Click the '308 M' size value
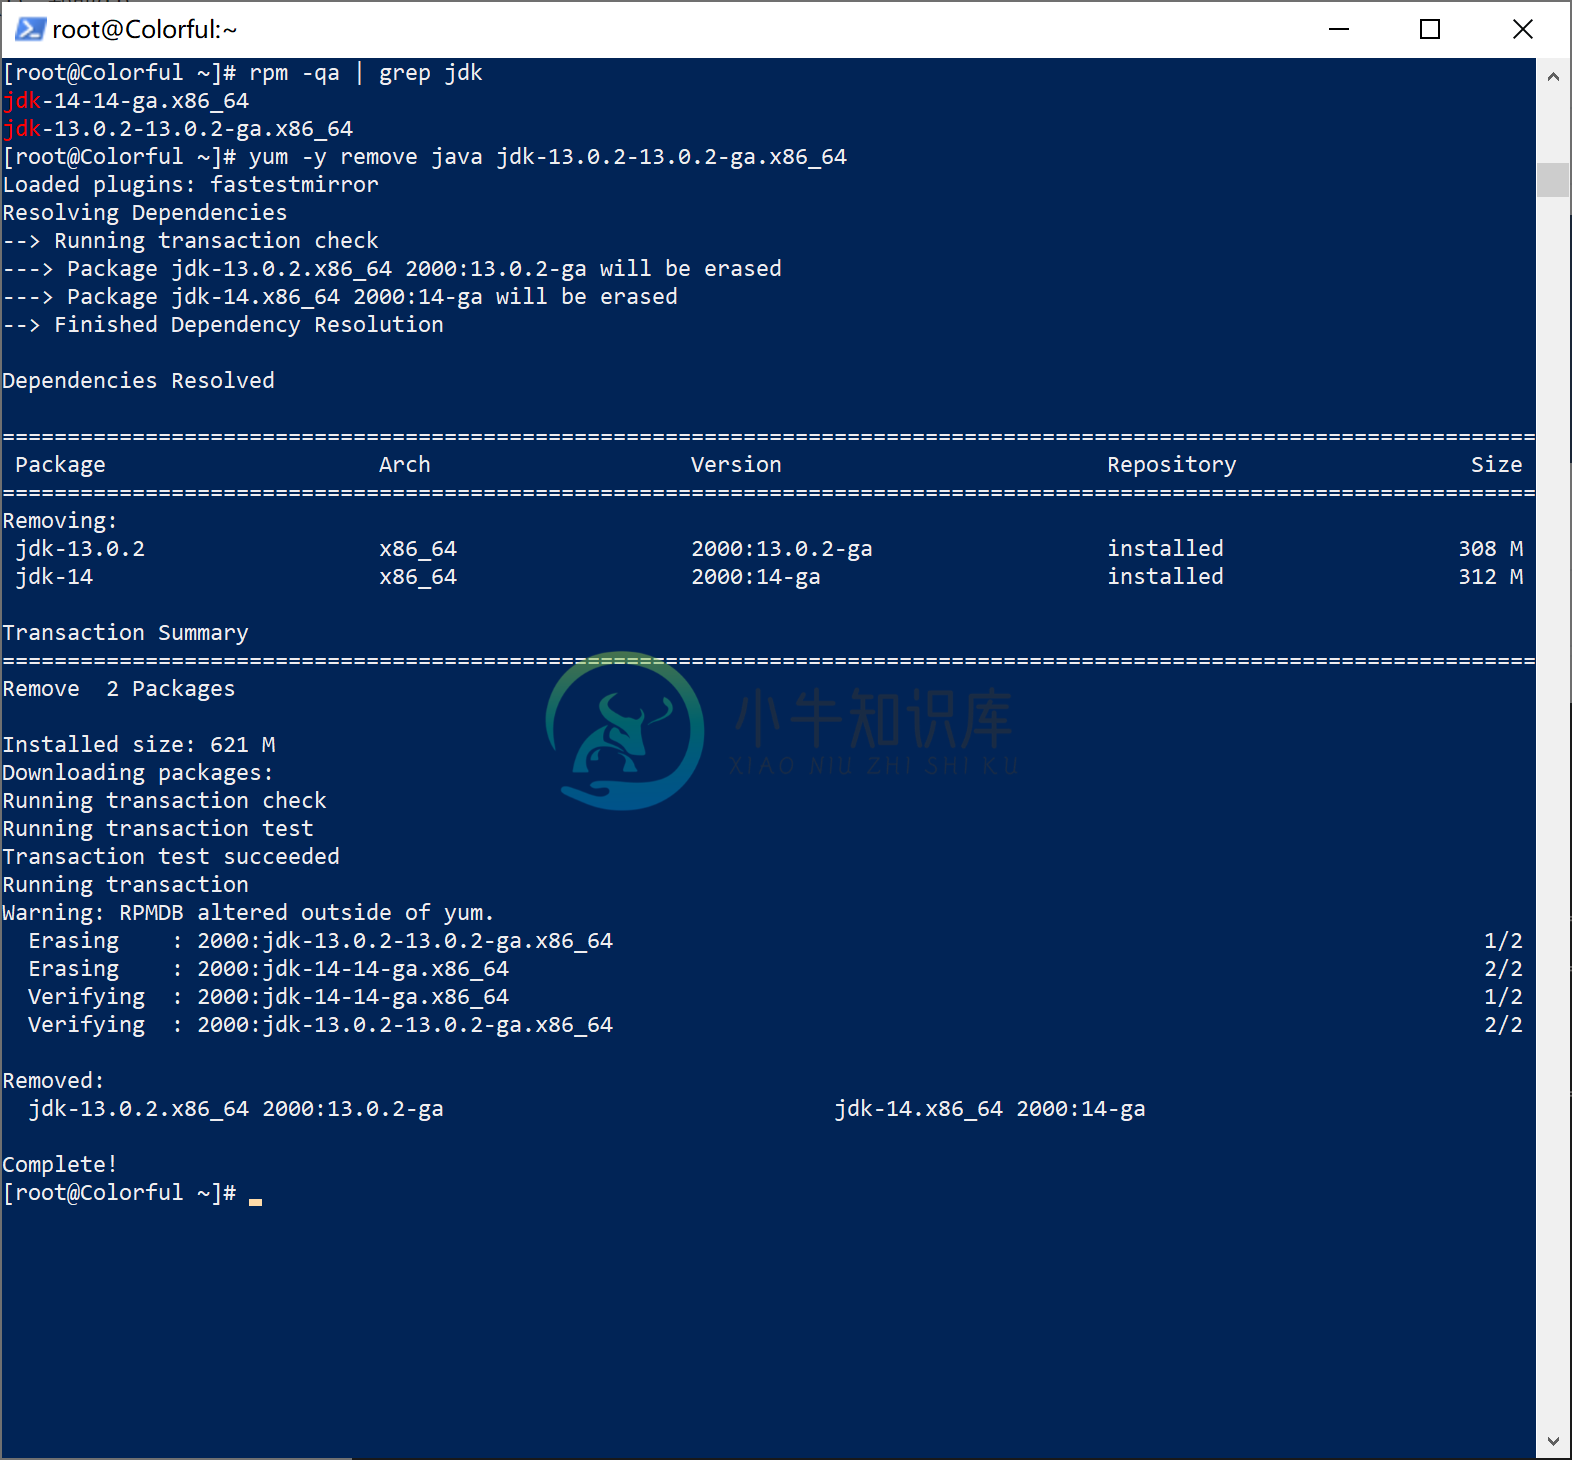1572x1460 pixels. (1491, 549)
